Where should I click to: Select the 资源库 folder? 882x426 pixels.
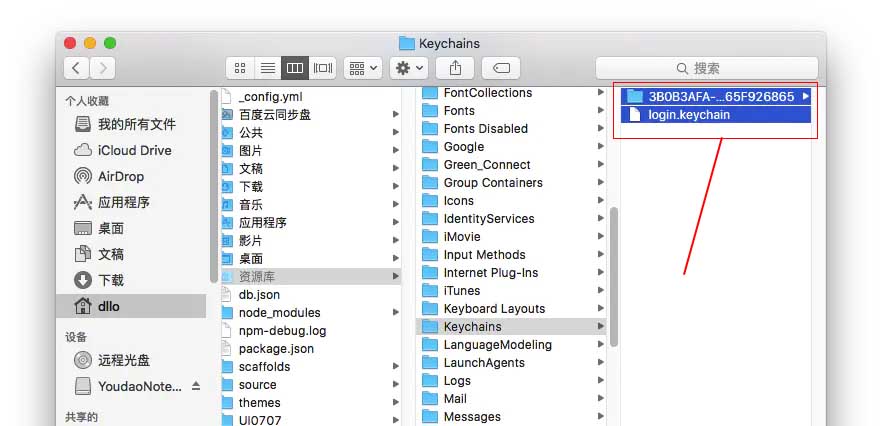[x=311, y=276]
